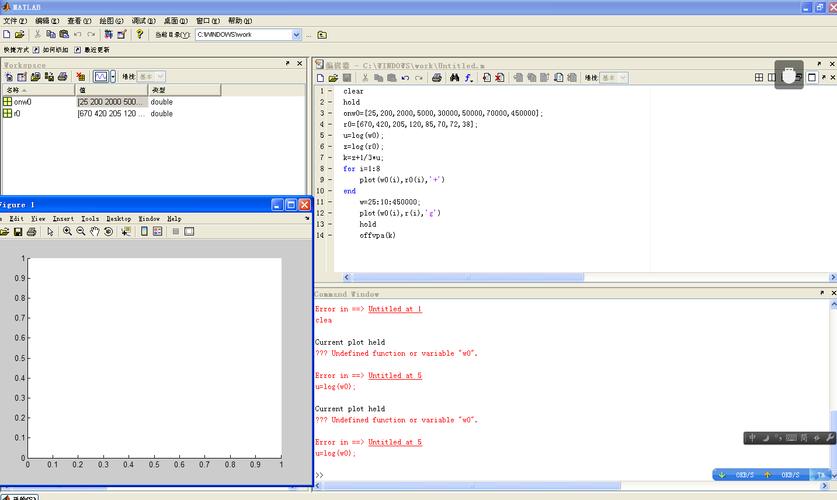837x500 pixels.
Task: Close the Command Window panel
Action: (833, 292)
